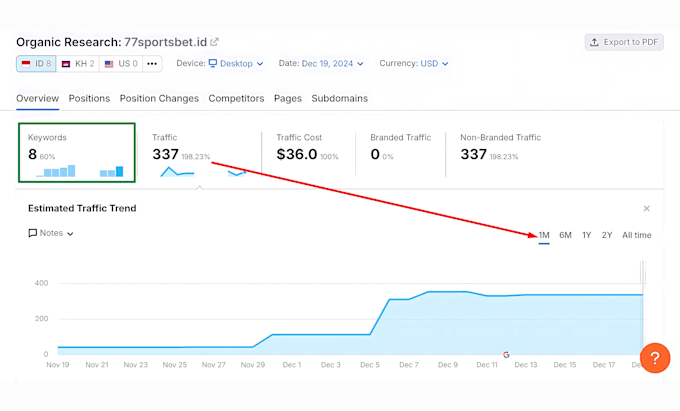
Task: Click the 77sportsbet.id domain name
Action: (x=166, y=42)
